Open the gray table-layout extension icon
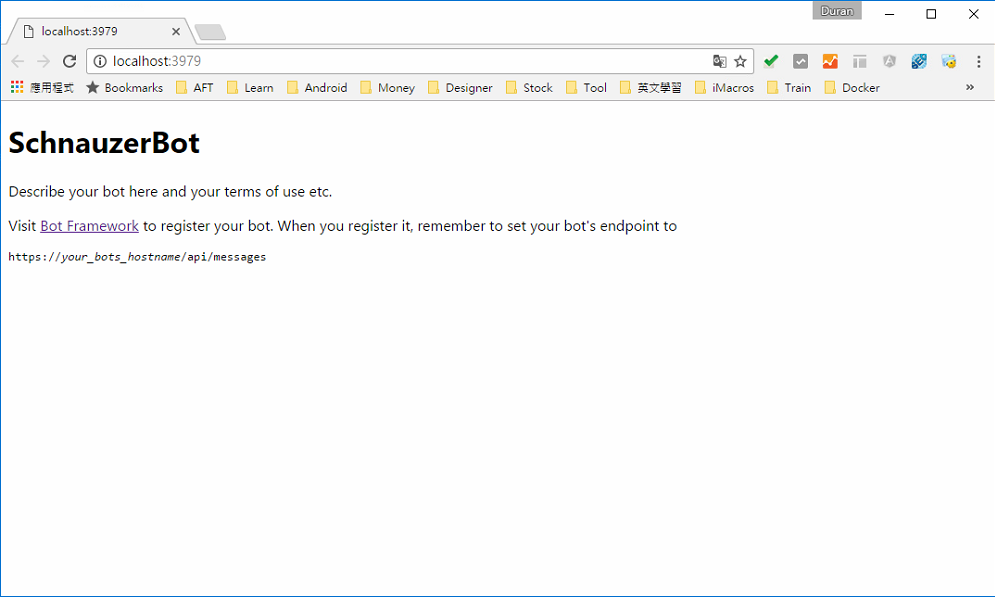This screenshot has width=995, height=597. point(860,61)
